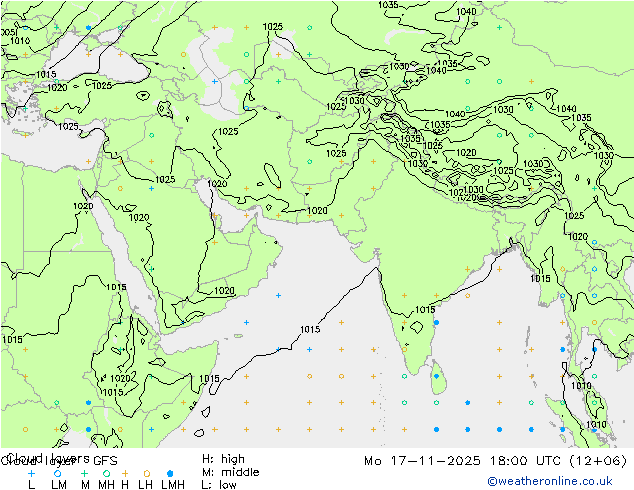The image size is (634, 490).
Task: Click the date 'Mo 17-11-2025'
Action: click(x=422, y=460)
